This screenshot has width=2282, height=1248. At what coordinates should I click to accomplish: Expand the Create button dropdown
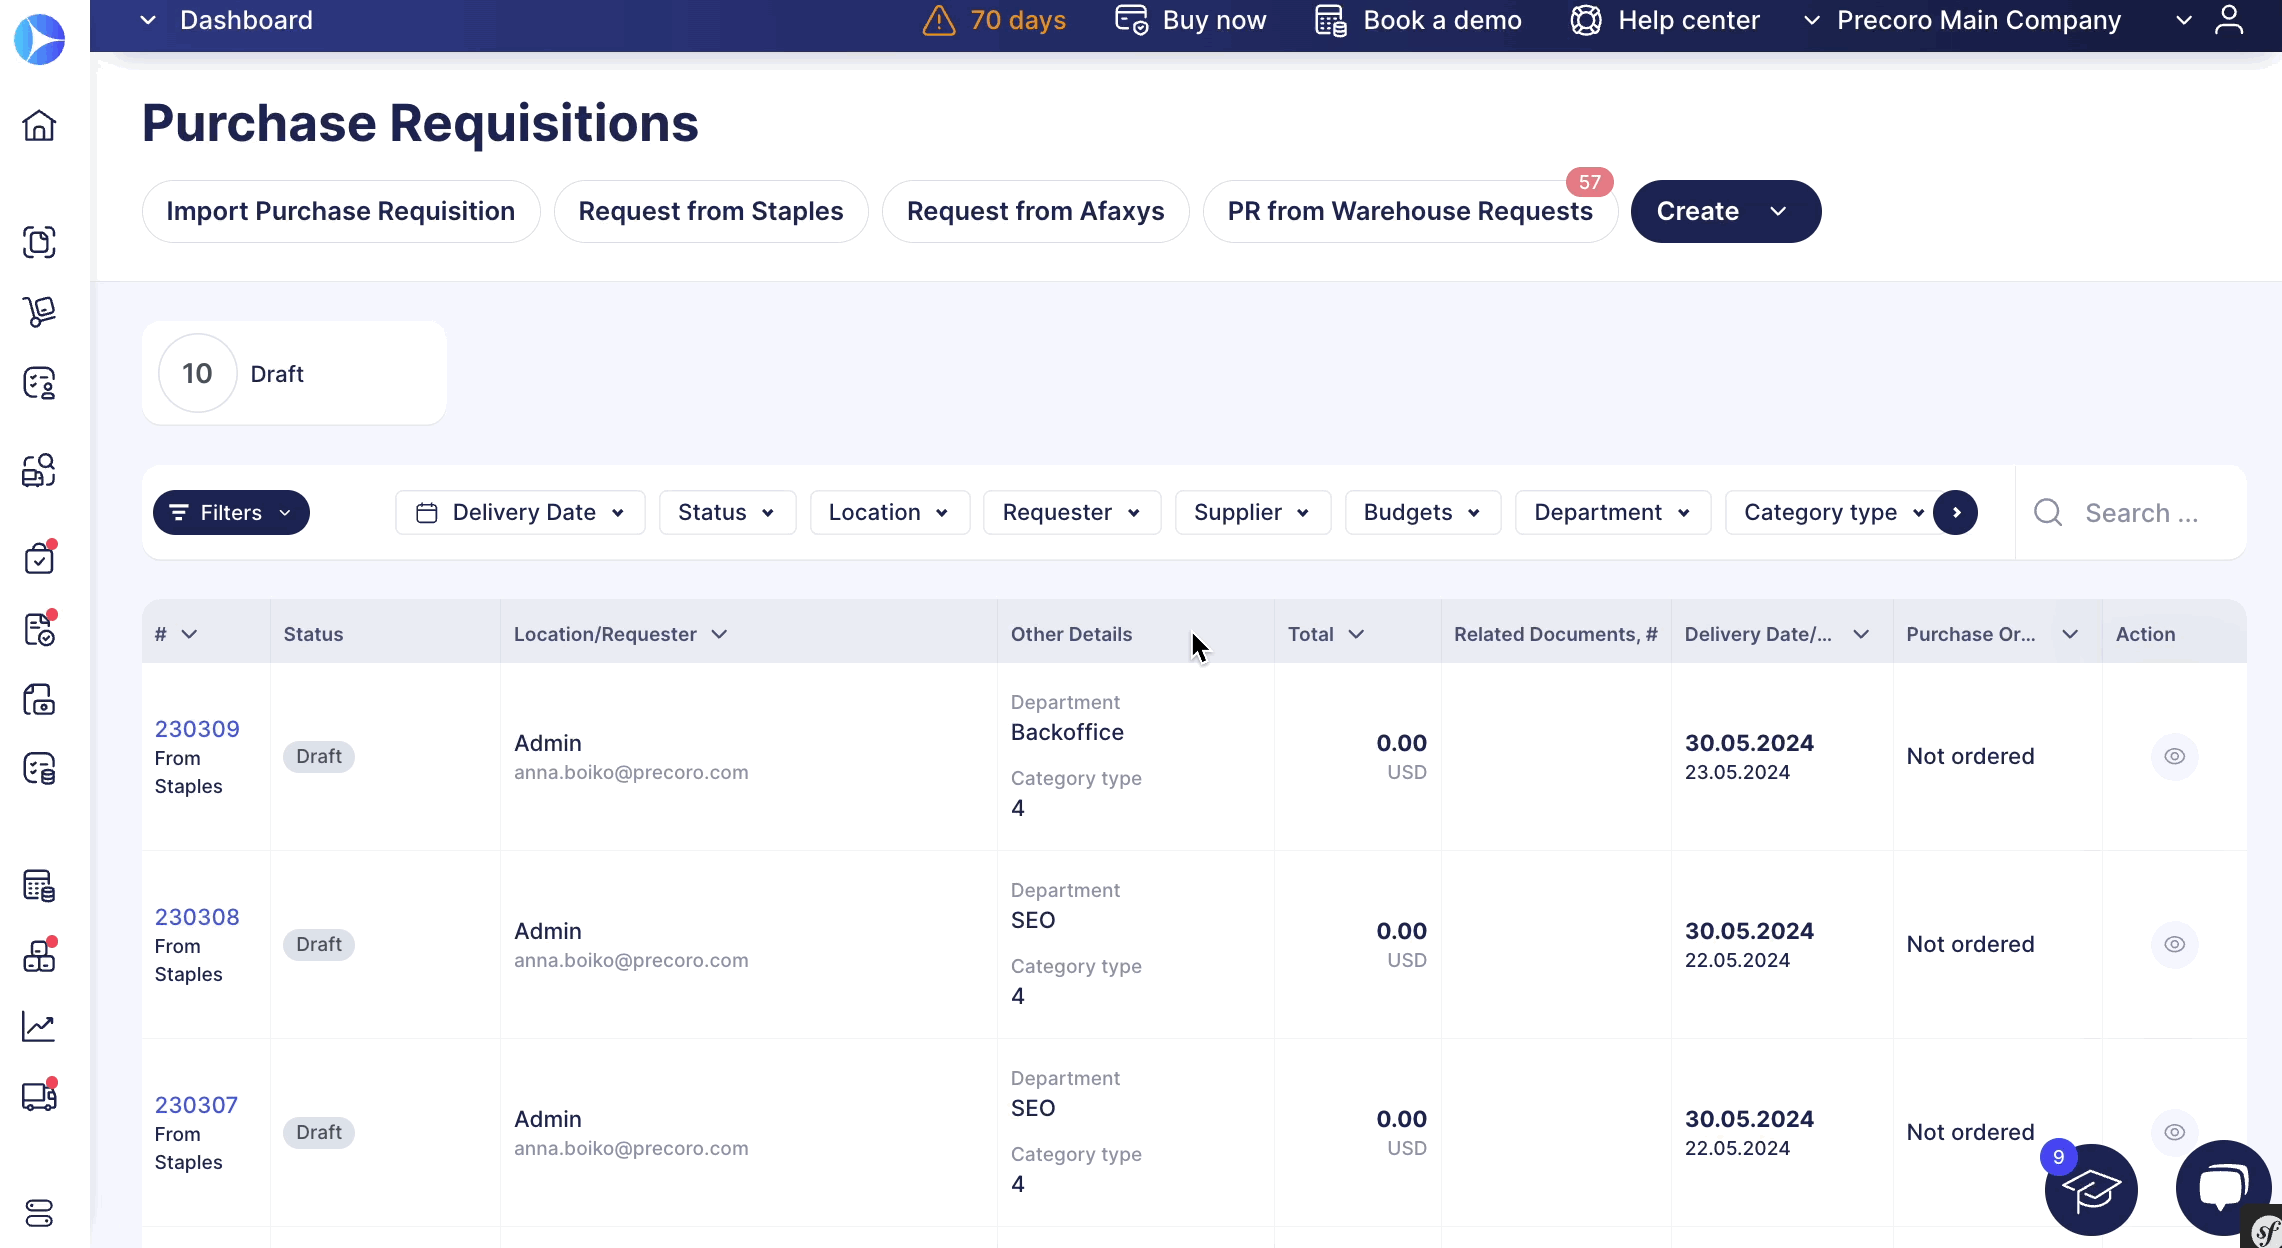click(1778, 211)
